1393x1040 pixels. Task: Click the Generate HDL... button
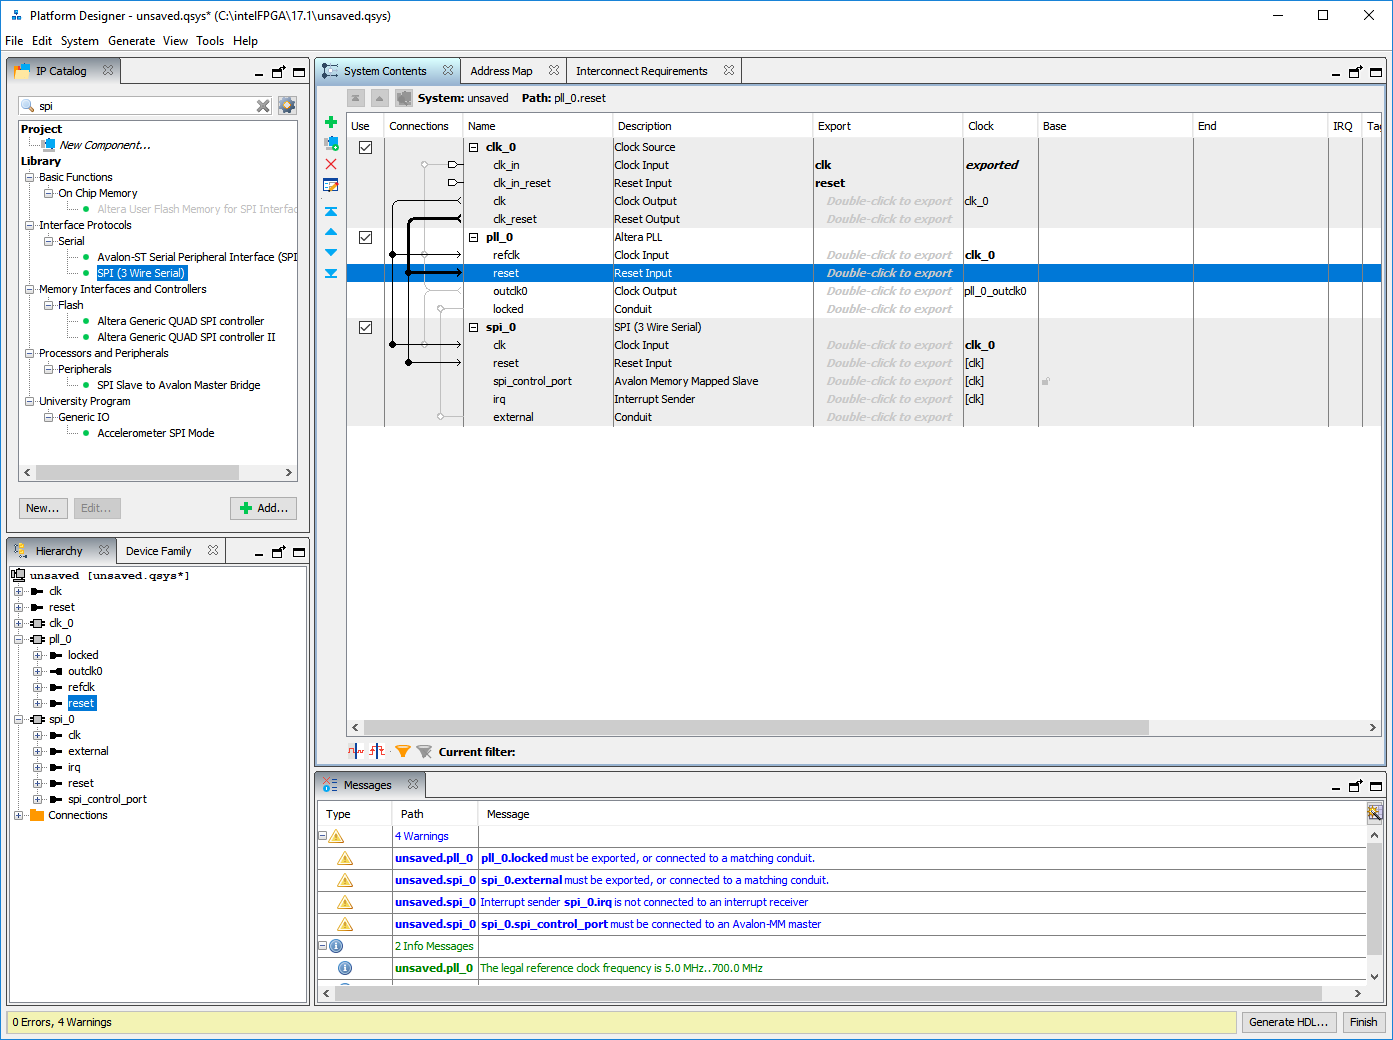click(1288, 1022)
